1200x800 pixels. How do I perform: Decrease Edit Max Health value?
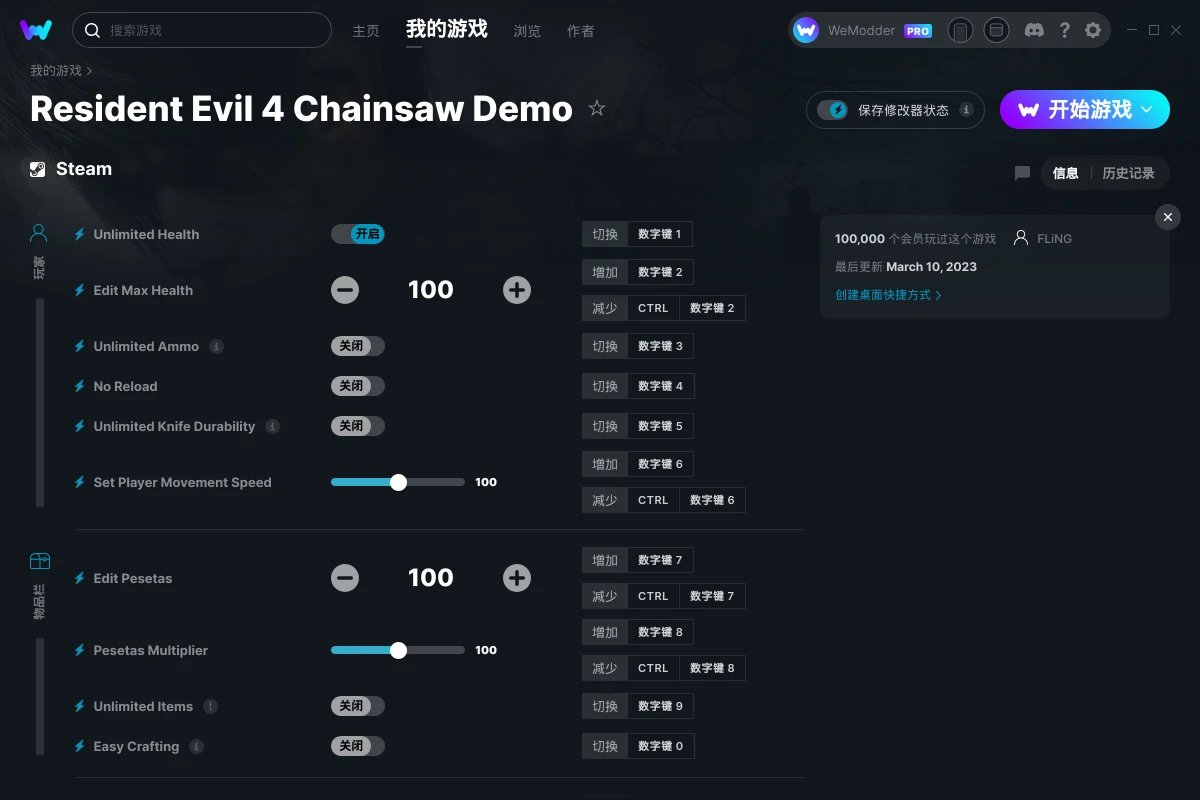point(345,290)
